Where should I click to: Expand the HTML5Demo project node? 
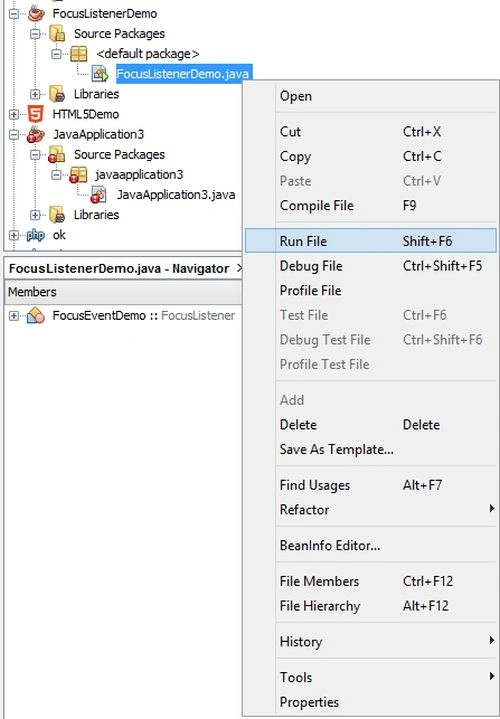(x=14, y=114)
